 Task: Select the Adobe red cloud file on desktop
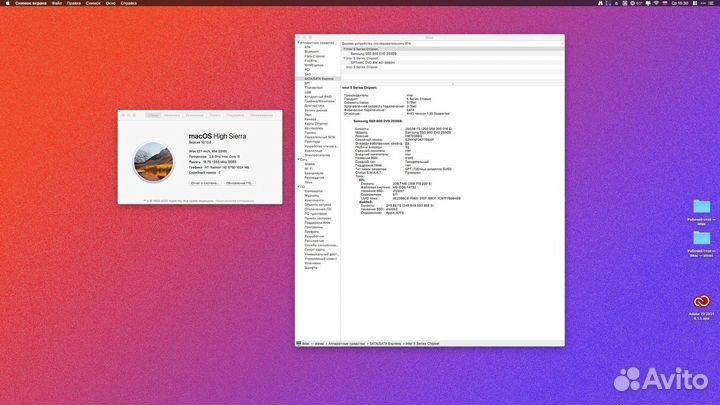tap(701, 301)
